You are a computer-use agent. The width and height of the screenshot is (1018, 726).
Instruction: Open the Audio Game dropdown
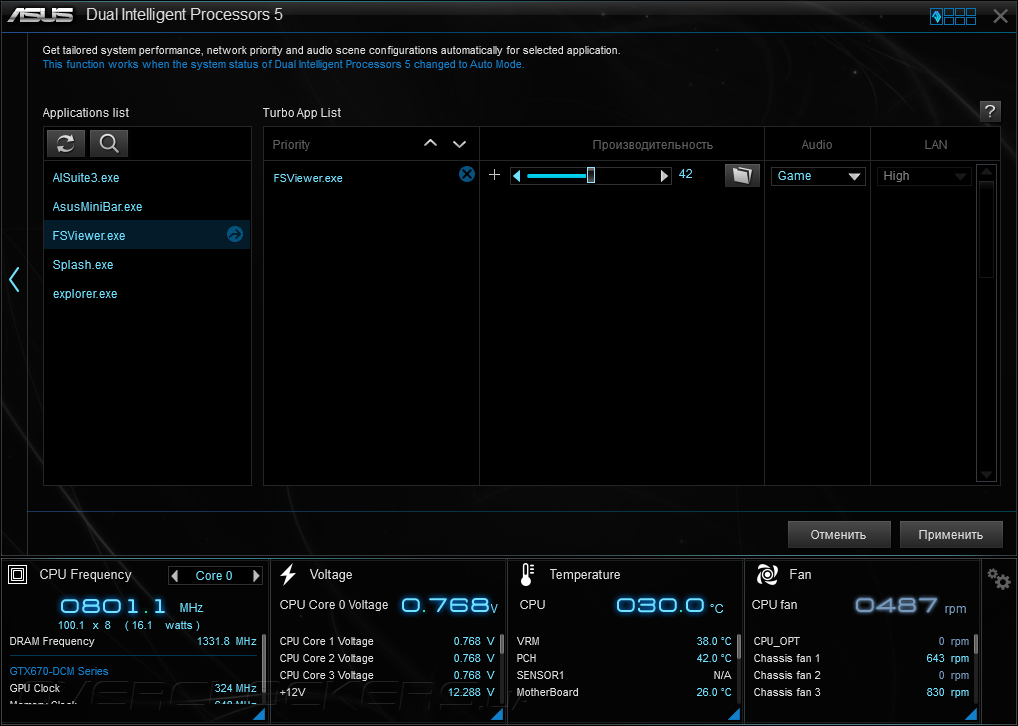tap(818, 176)
